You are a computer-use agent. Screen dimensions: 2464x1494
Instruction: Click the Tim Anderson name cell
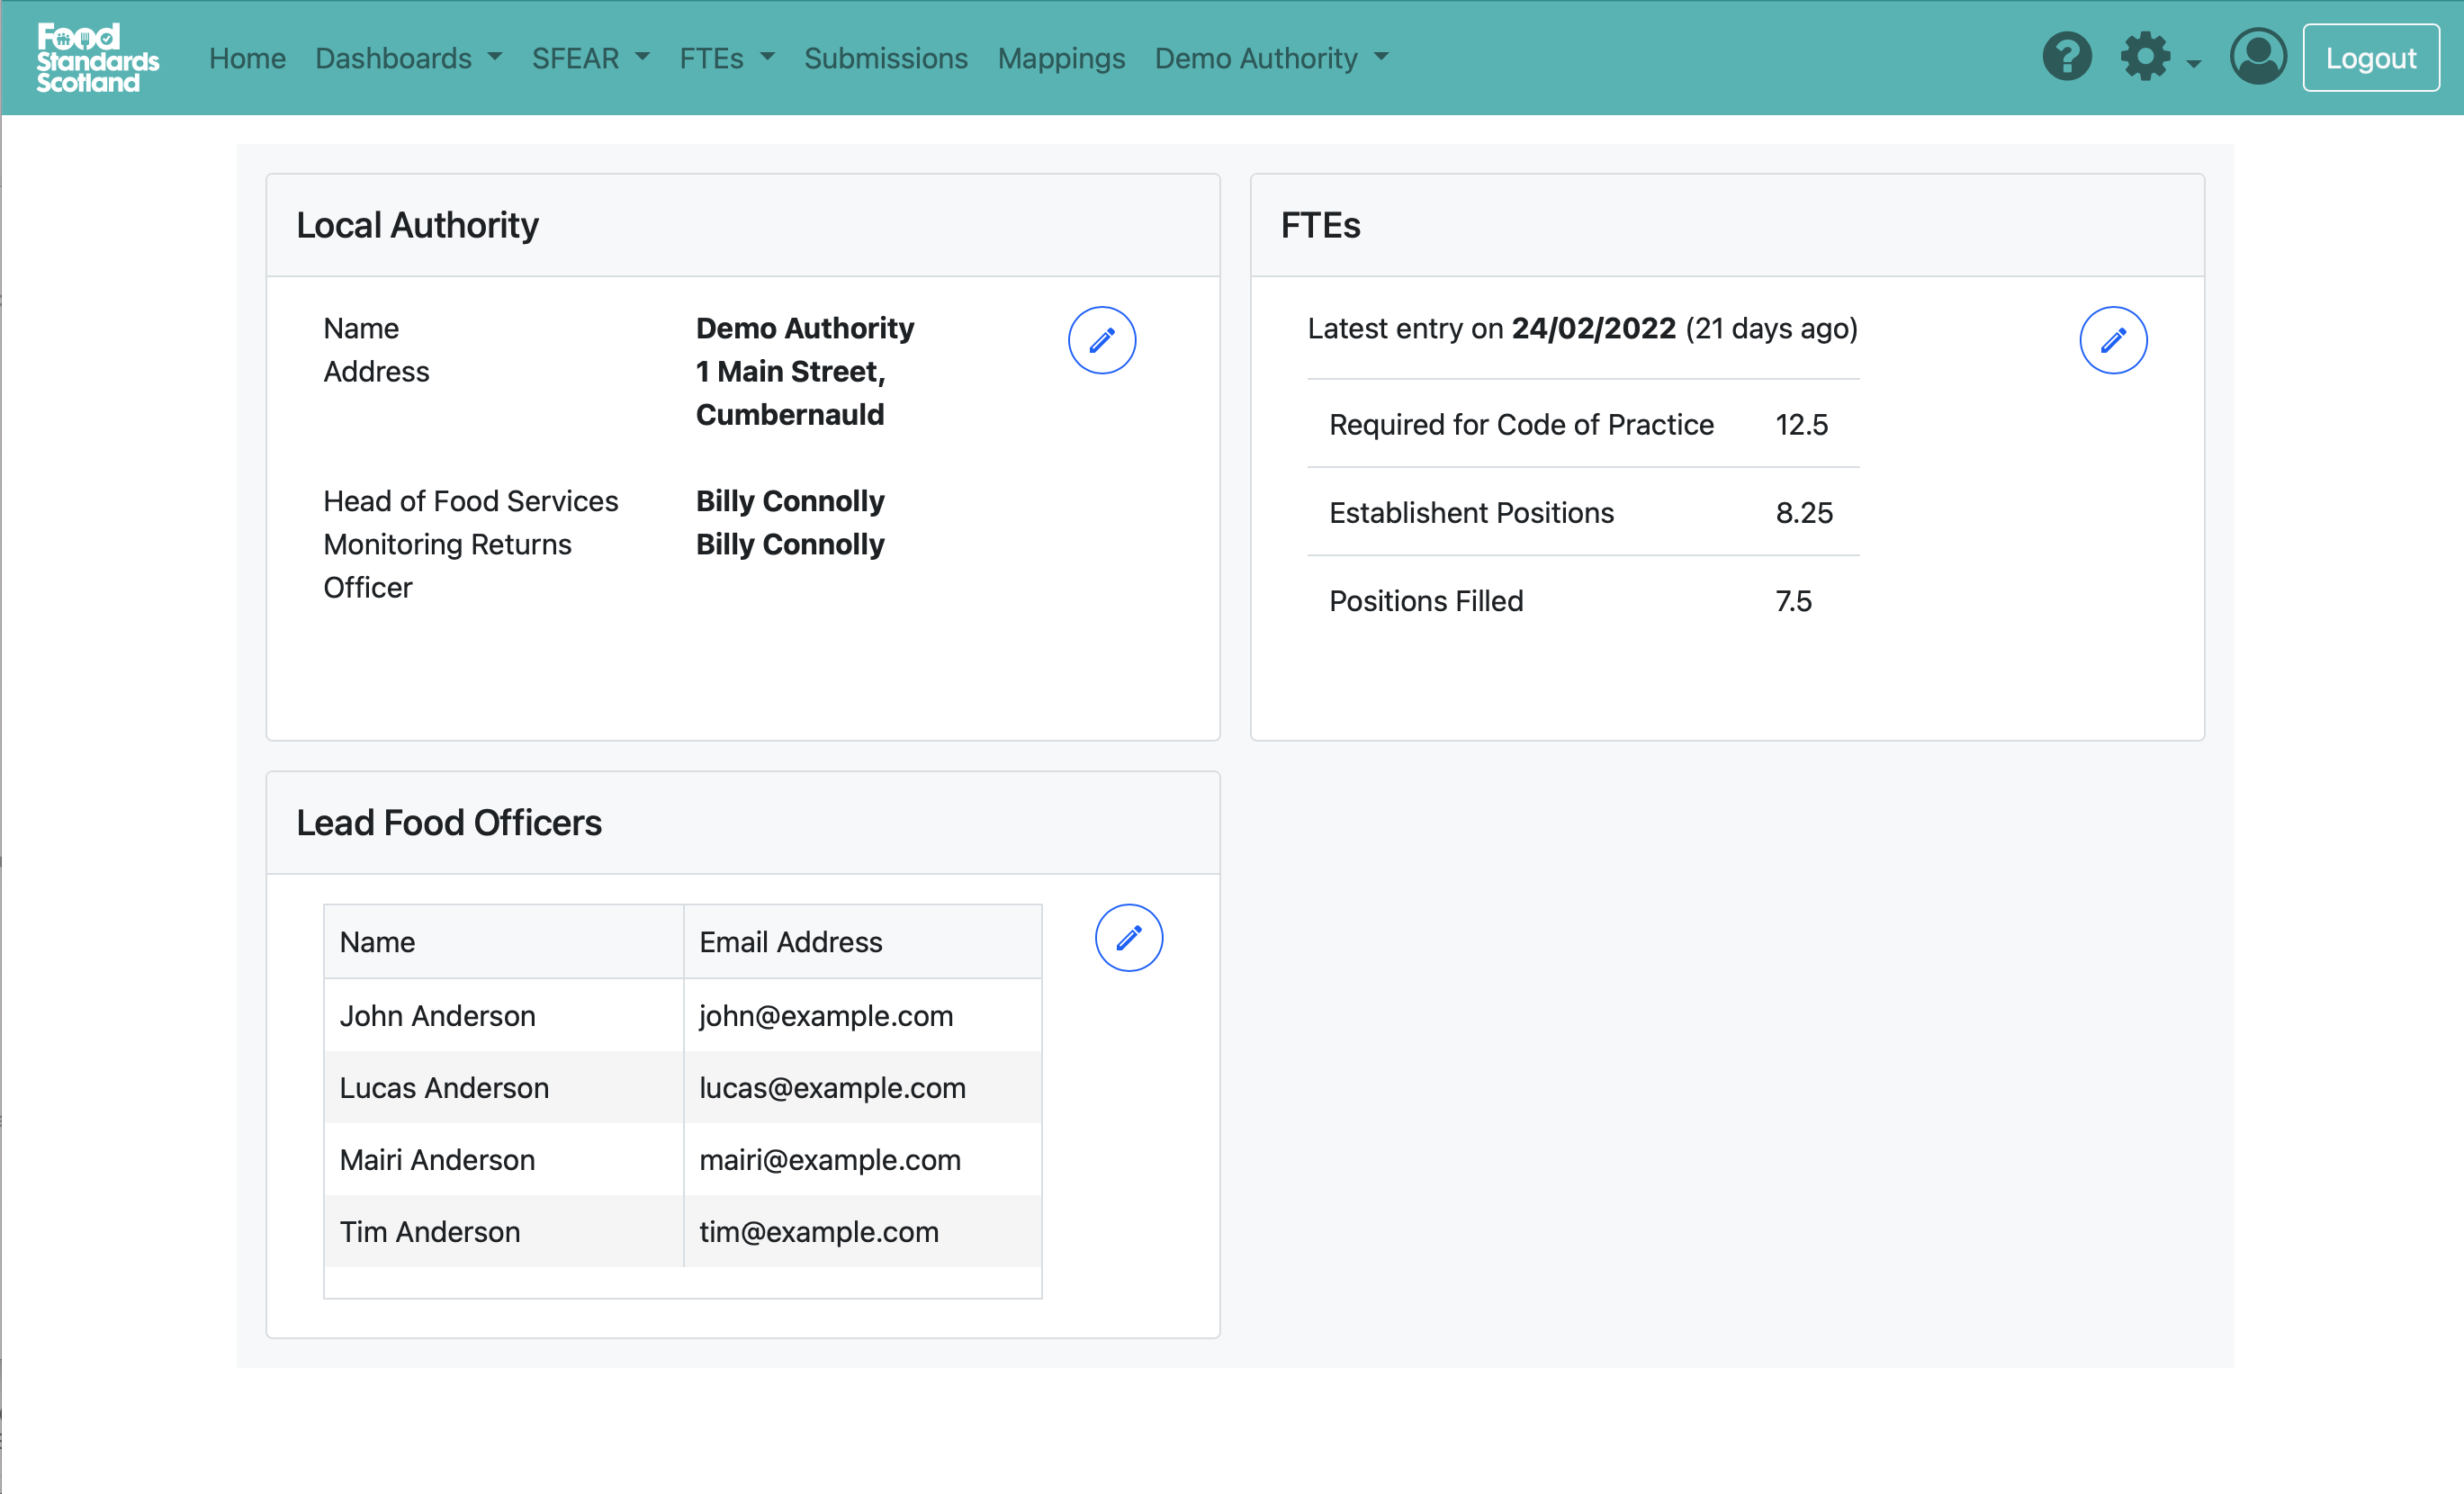pyautogui.click(x=504, y=1231)
